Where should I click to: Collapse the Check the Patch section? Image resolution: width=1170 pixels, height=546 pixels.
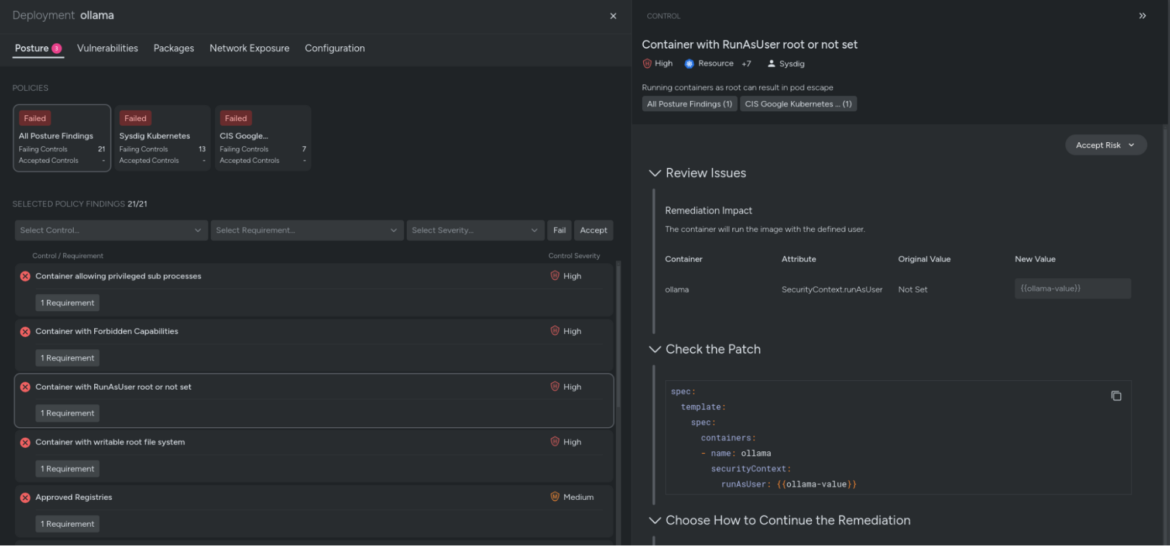(655, 349)
